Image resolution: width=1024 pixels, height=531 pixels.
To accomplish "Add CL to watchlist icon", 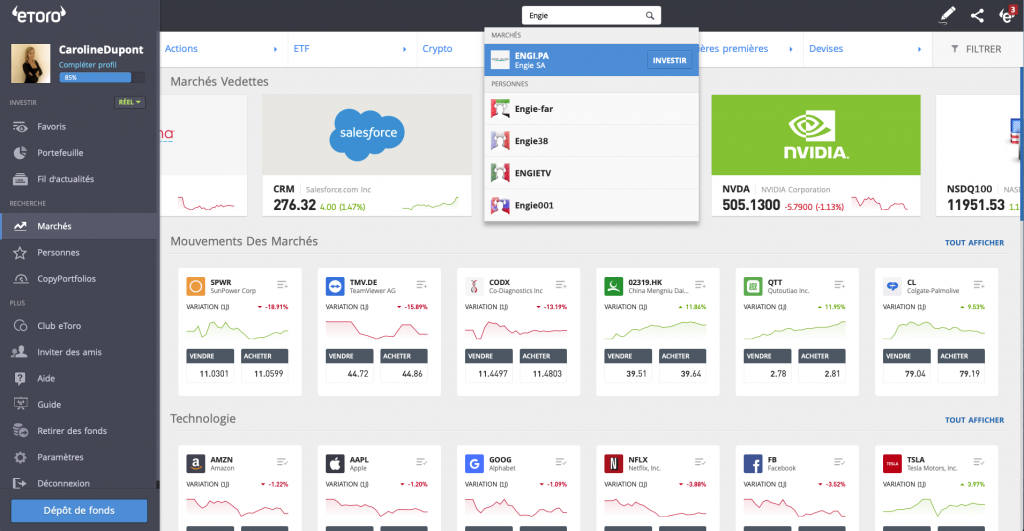I will 979,285.
